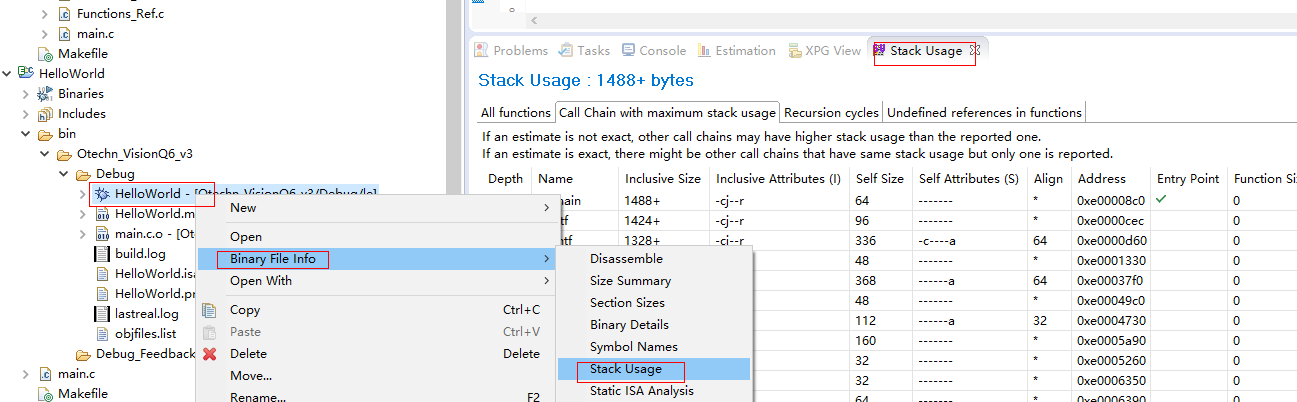Collapse the bin folder

tap(25, 133)
